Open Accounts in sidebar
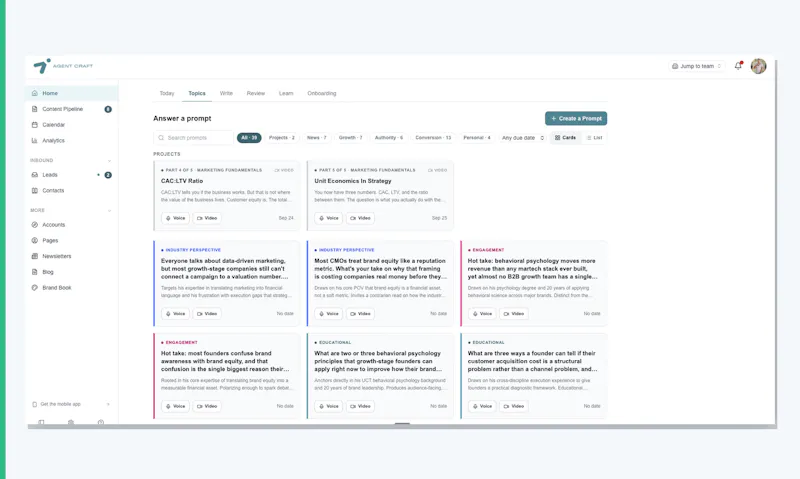 [x=71, y=225]
